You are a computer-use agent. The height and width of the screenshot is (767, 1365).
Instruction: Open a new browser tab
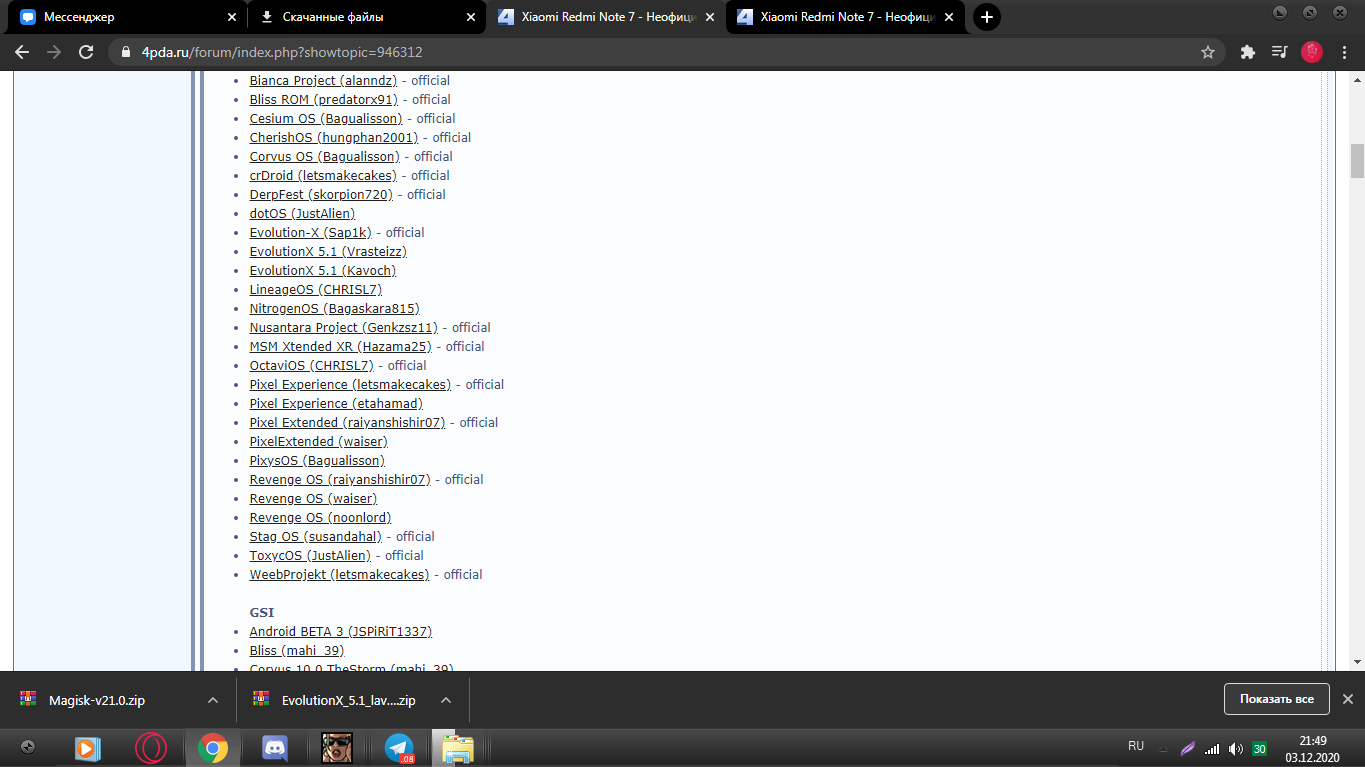[987, 17]
